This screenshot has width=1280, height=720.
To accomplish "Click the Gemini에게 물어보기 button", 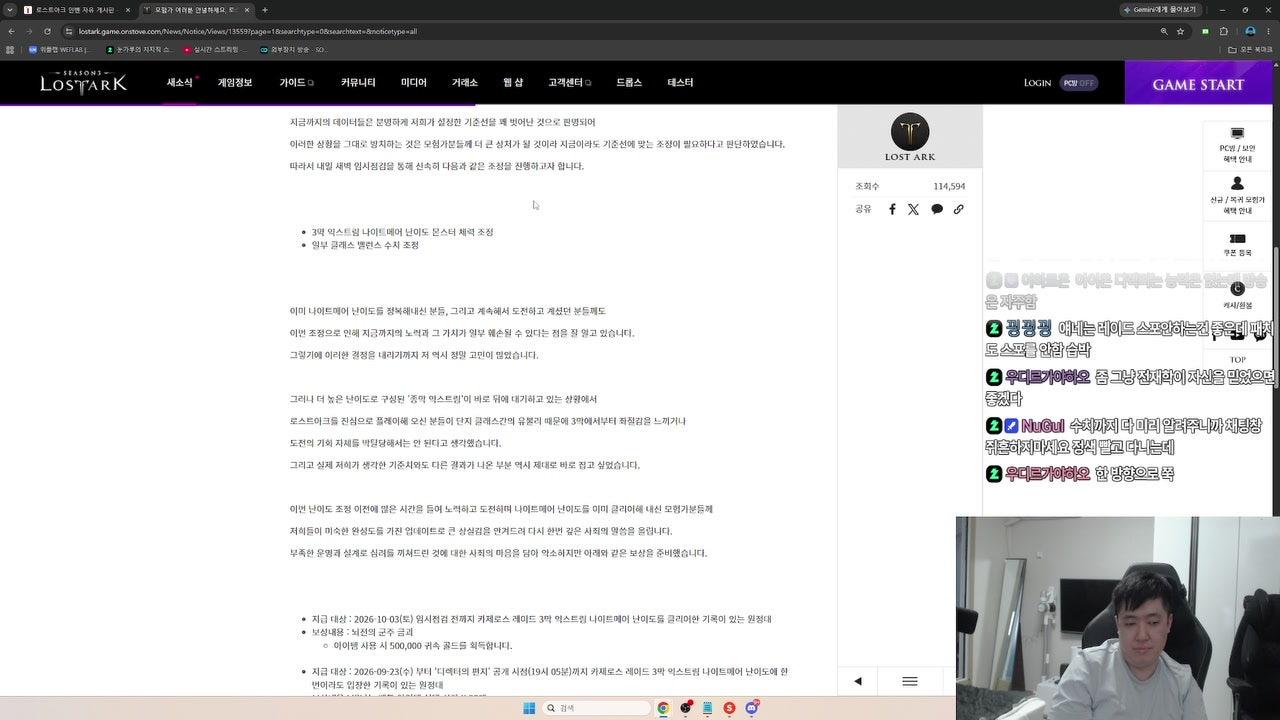I will [1163, 10].
